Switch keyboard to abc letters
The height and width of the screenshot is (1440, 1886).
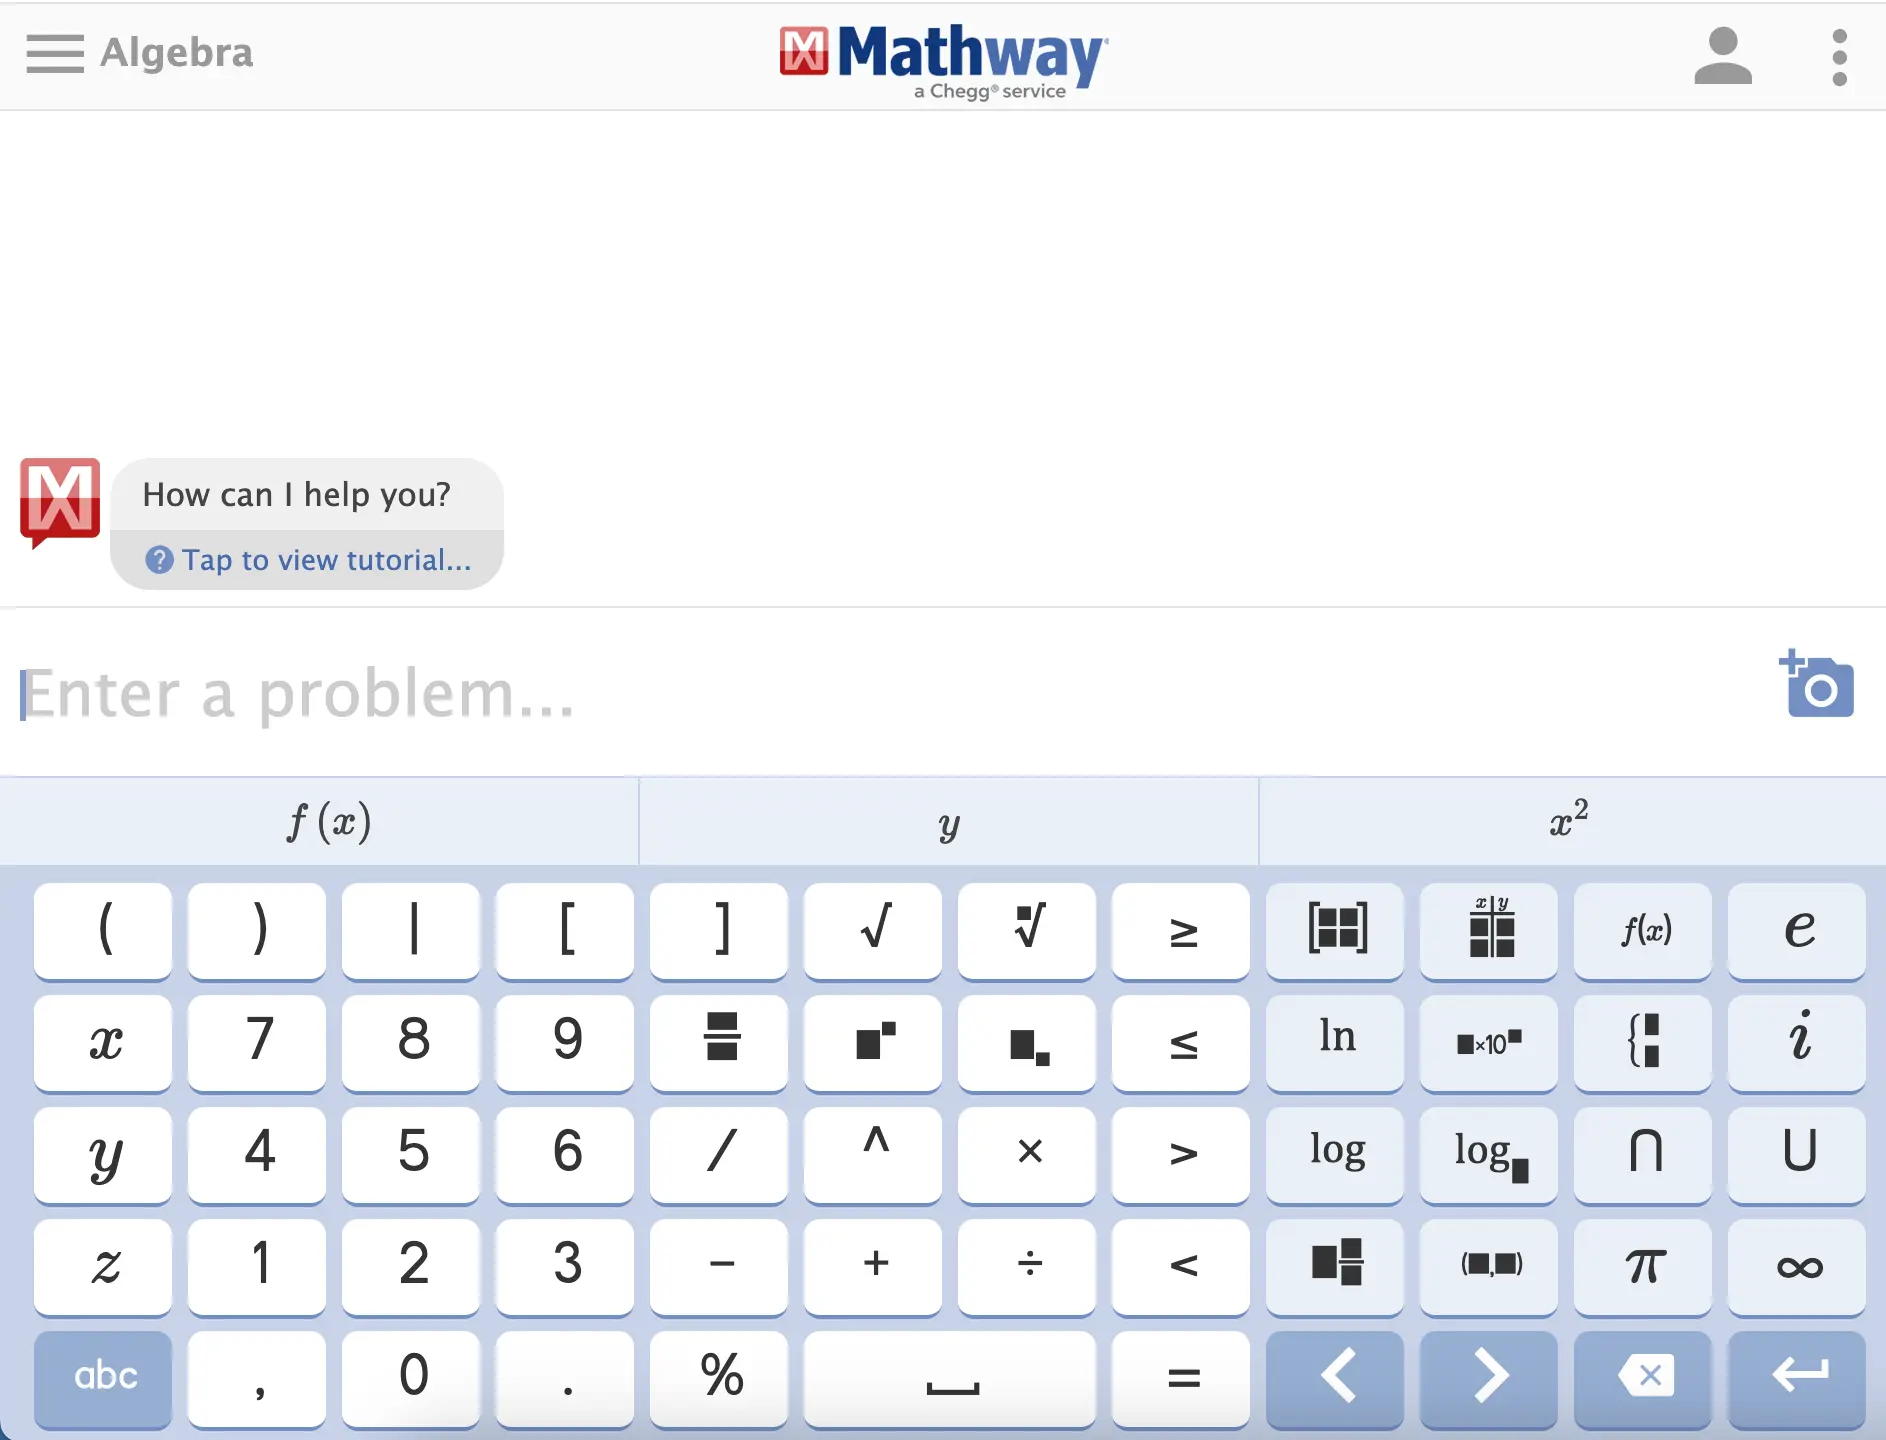[x=103, y=1378]
